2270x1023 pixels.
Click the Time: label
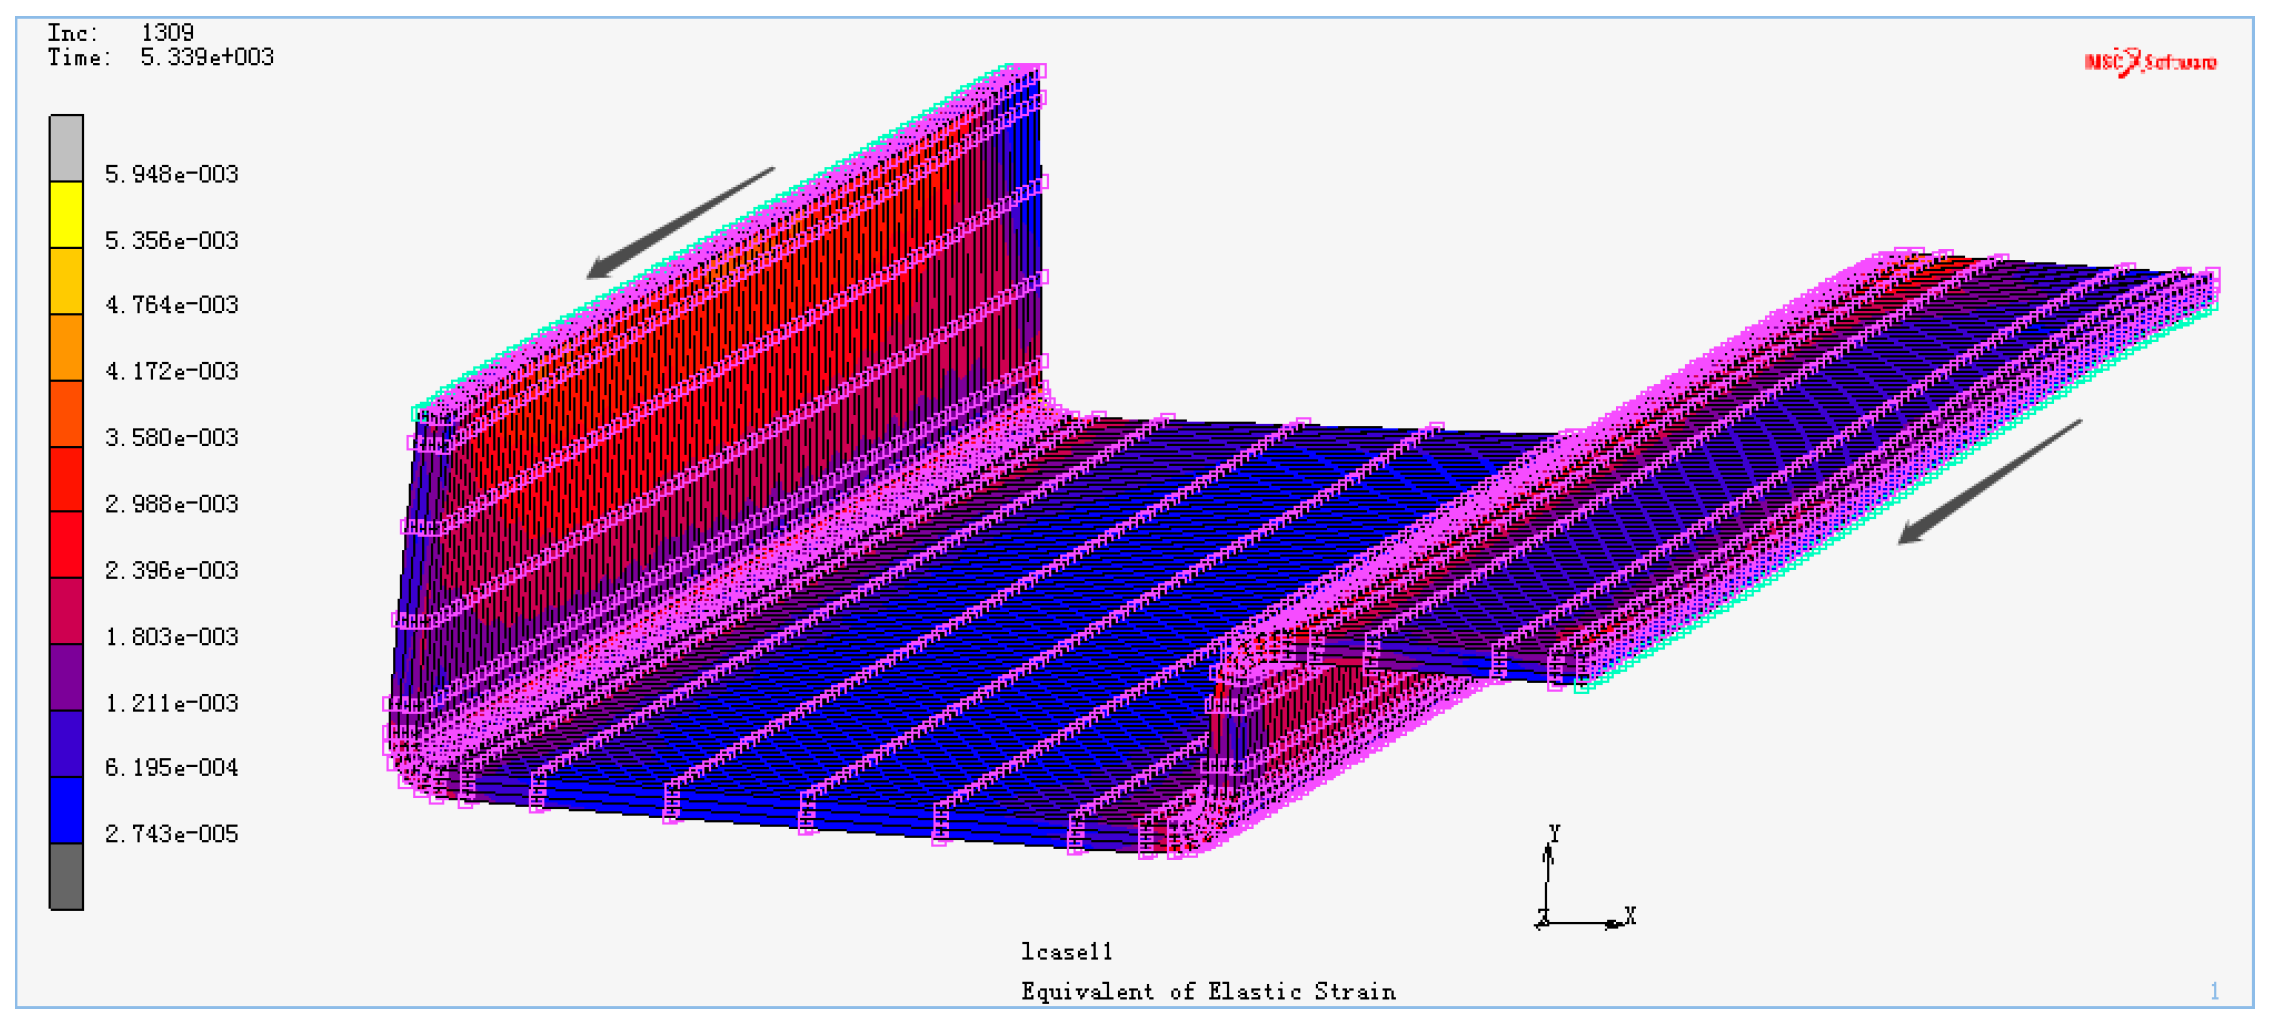[79, 57]
